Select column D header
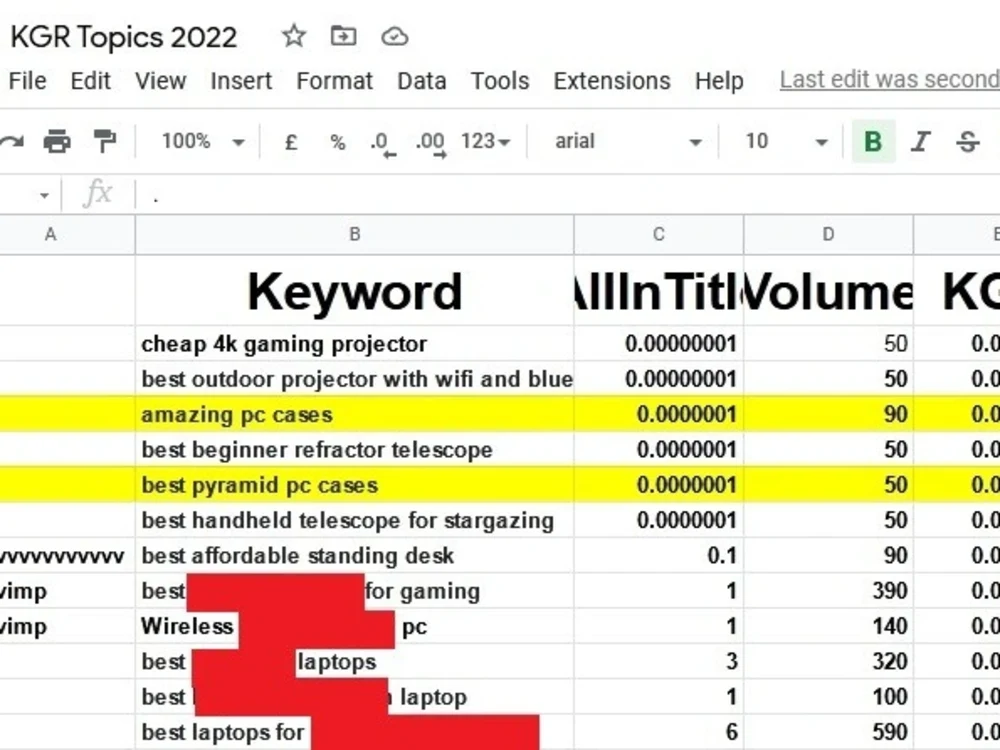 pyautogui.click(x=828, y=235)
